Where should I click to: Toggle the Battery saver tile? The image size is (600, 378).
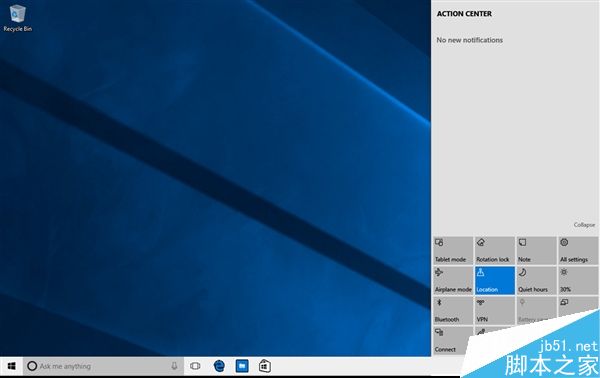coord(535,310)
